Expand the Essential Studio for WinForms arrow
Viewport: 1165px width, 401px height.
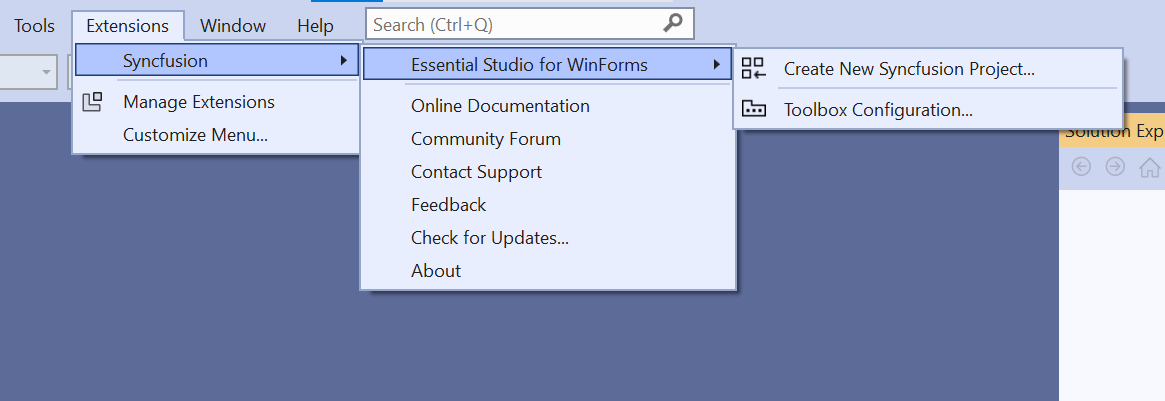tap(716, 65)
